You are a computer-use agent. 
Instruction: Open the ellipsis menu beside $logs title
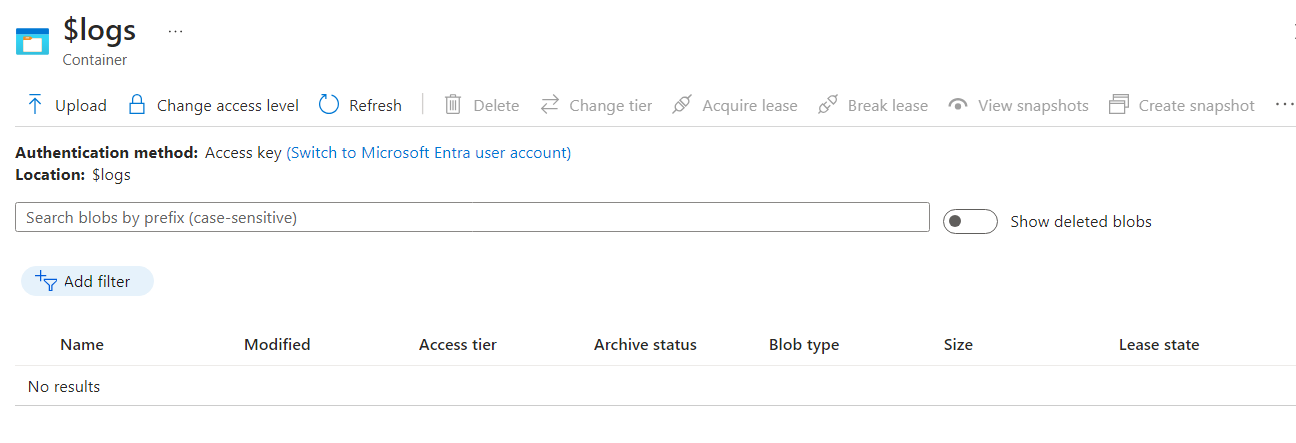pyautogui.click(x=176, y=32)
